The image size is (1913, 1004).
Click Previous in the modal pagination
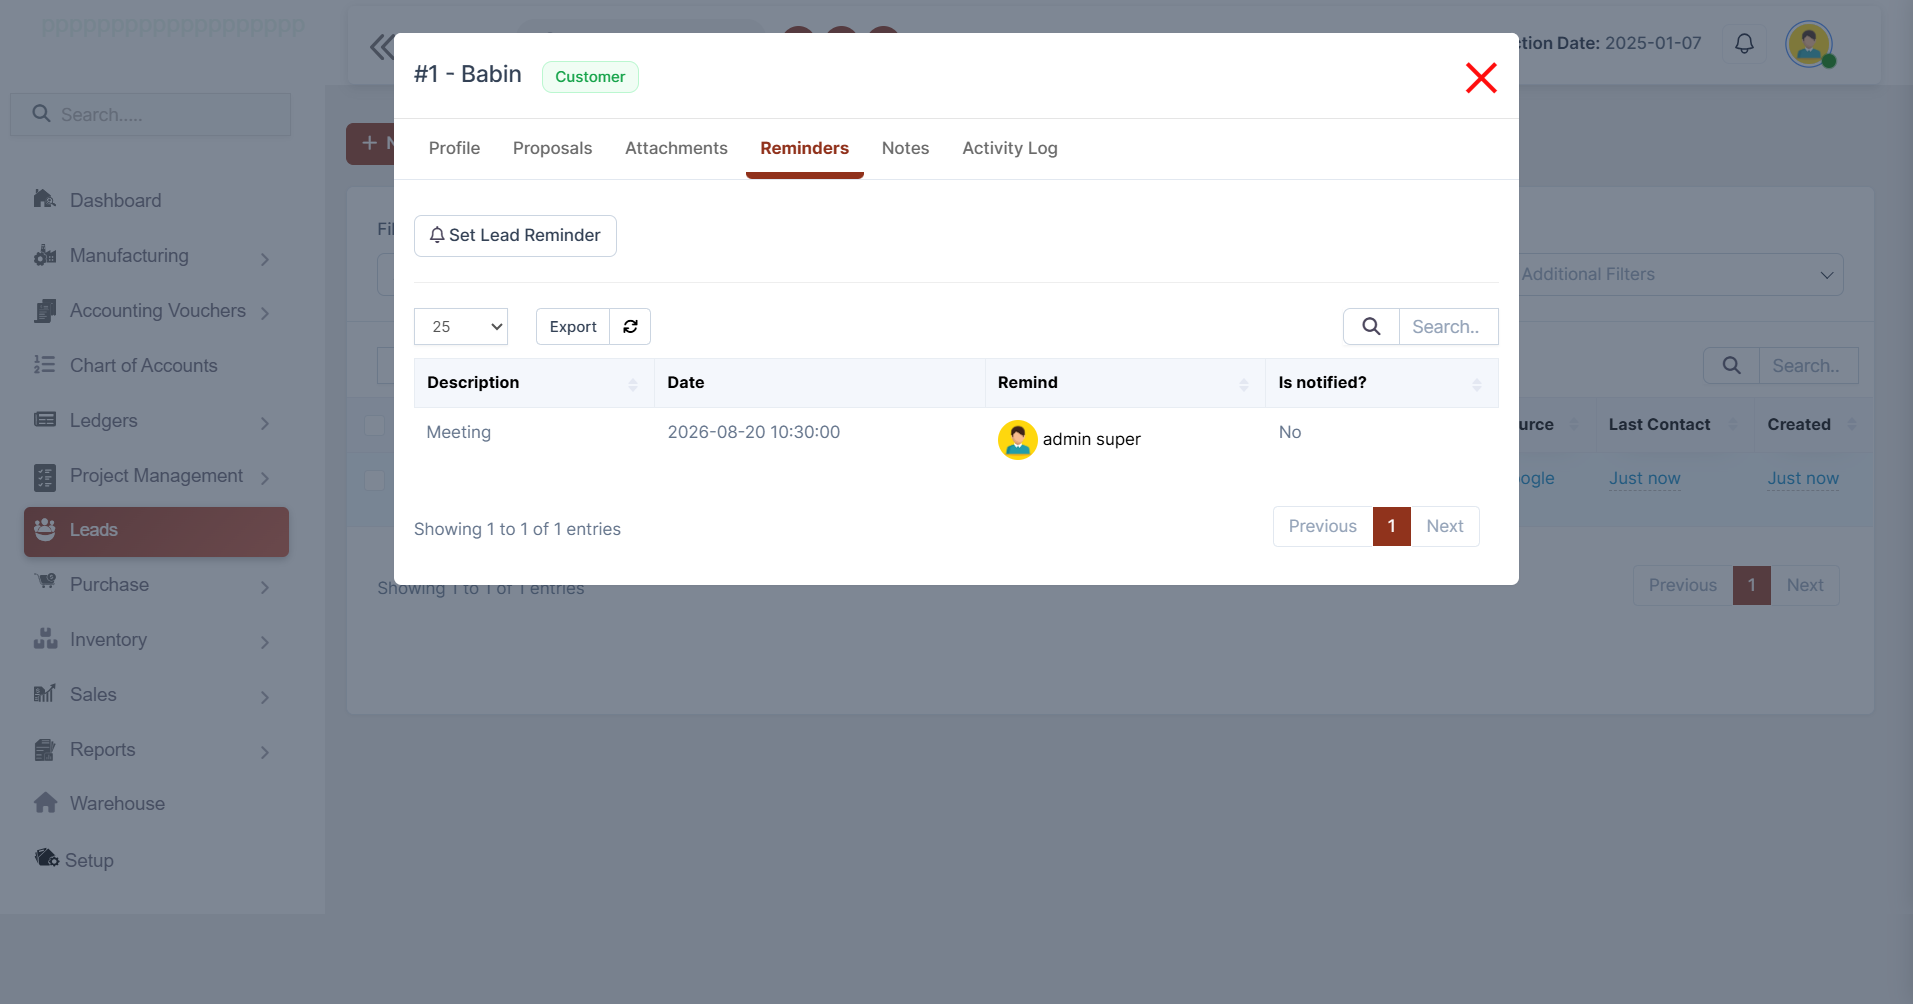click(1322, 526)
